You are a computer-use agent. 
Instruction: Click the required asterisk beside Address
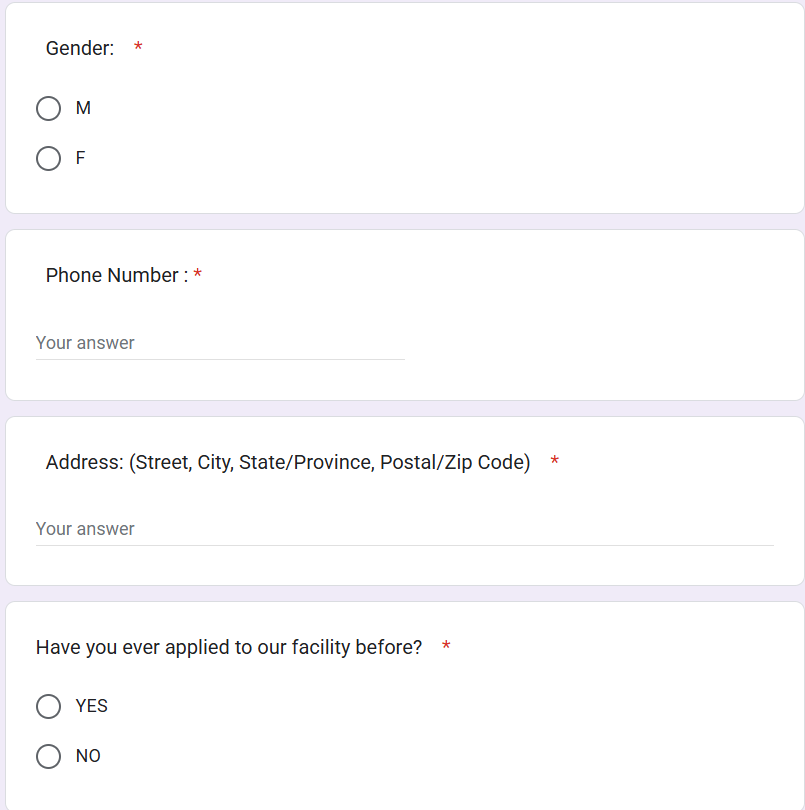(x=554, y=459)
